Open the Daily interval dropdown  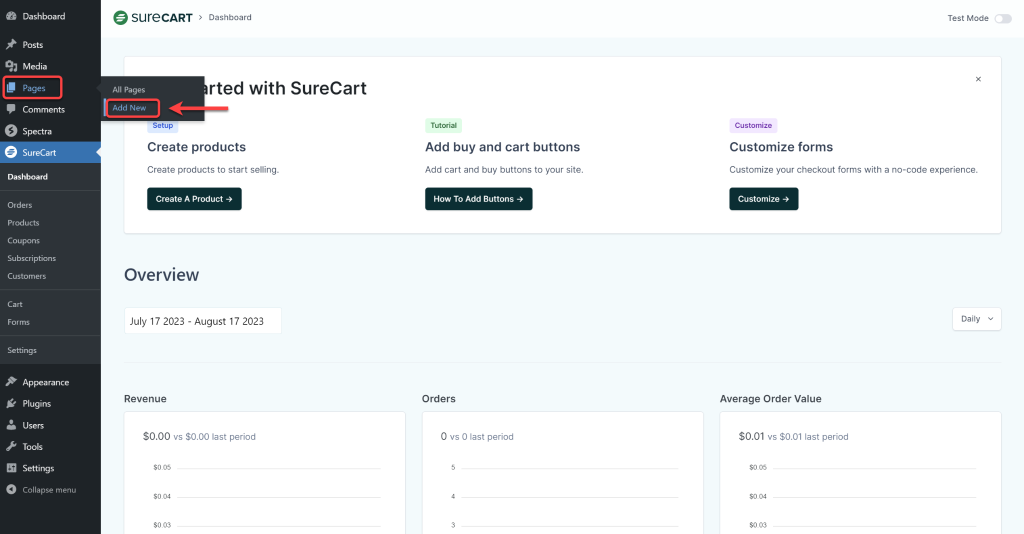pyautogui.click(x=976, y=319)
